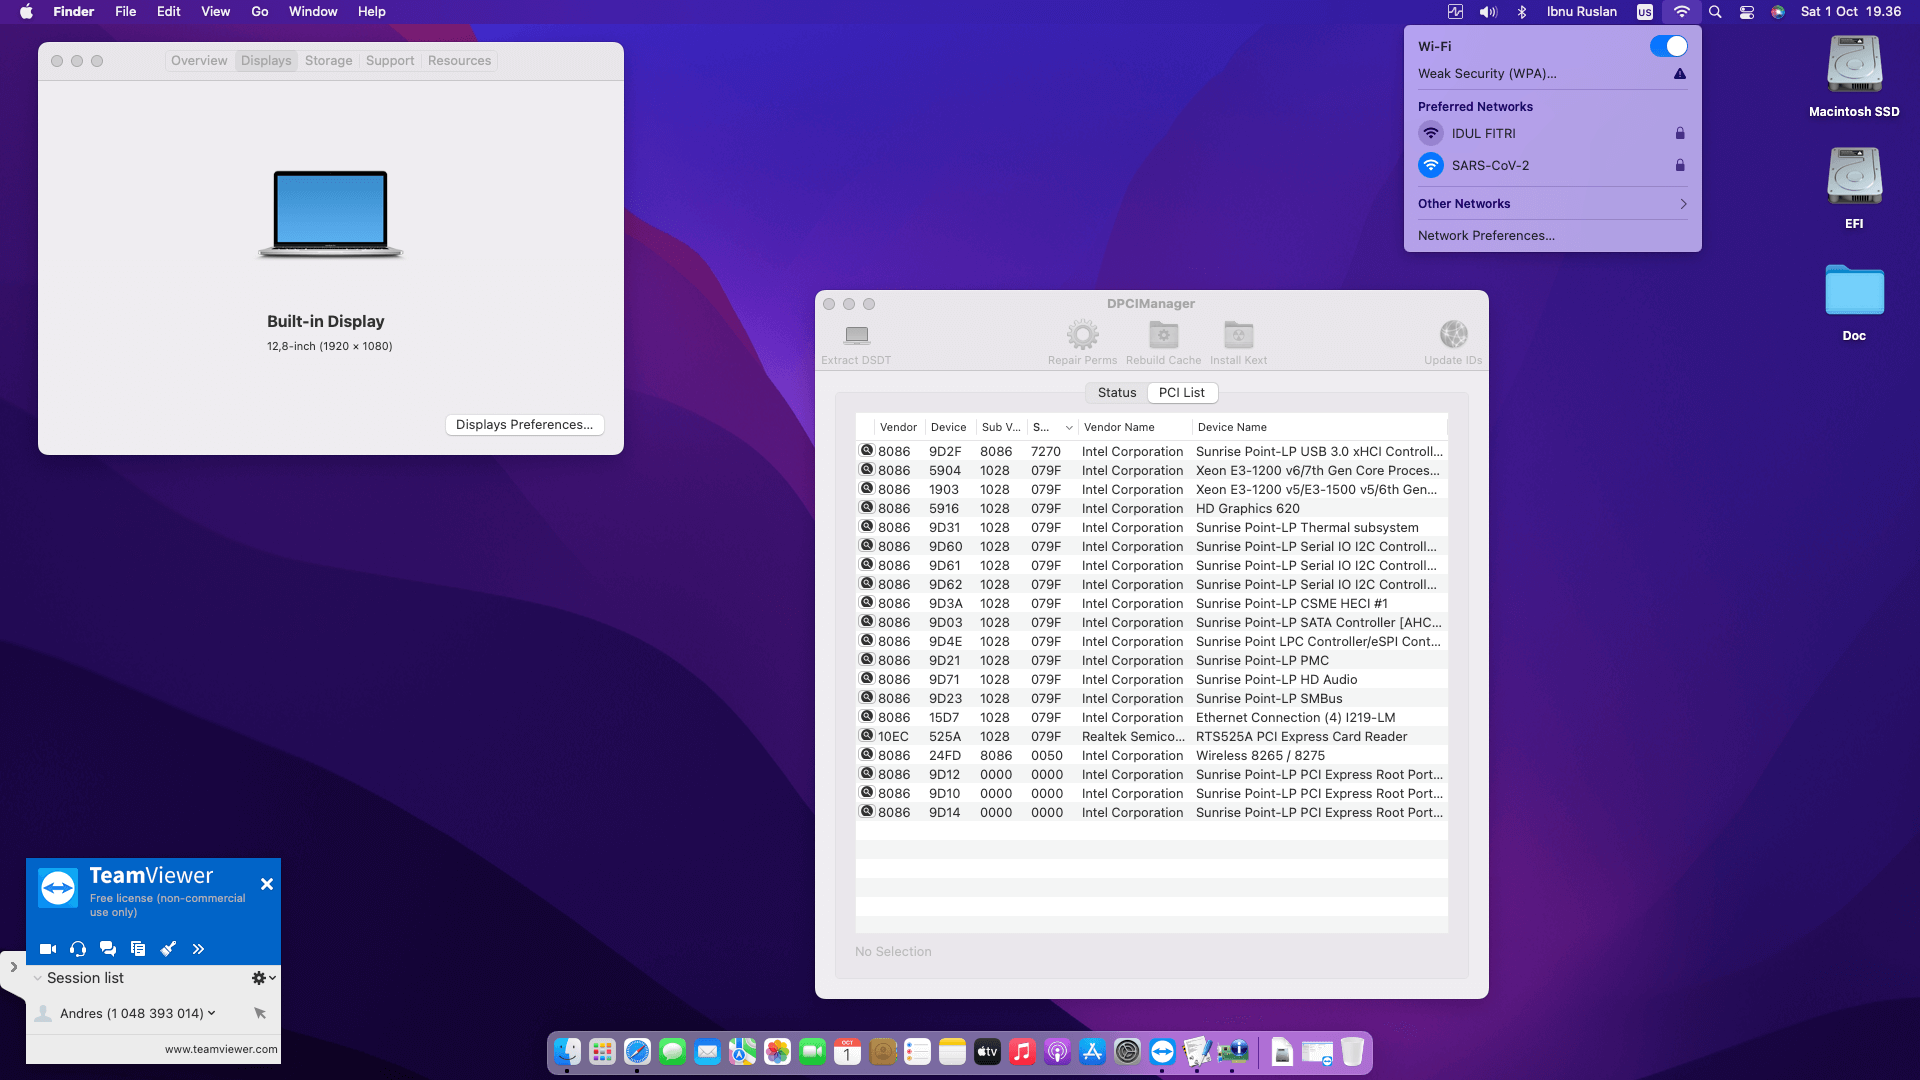This screenshot has height=1080, width=1920.
Task: Open Control Center in the menu bar
Action: click(1747, 12)
